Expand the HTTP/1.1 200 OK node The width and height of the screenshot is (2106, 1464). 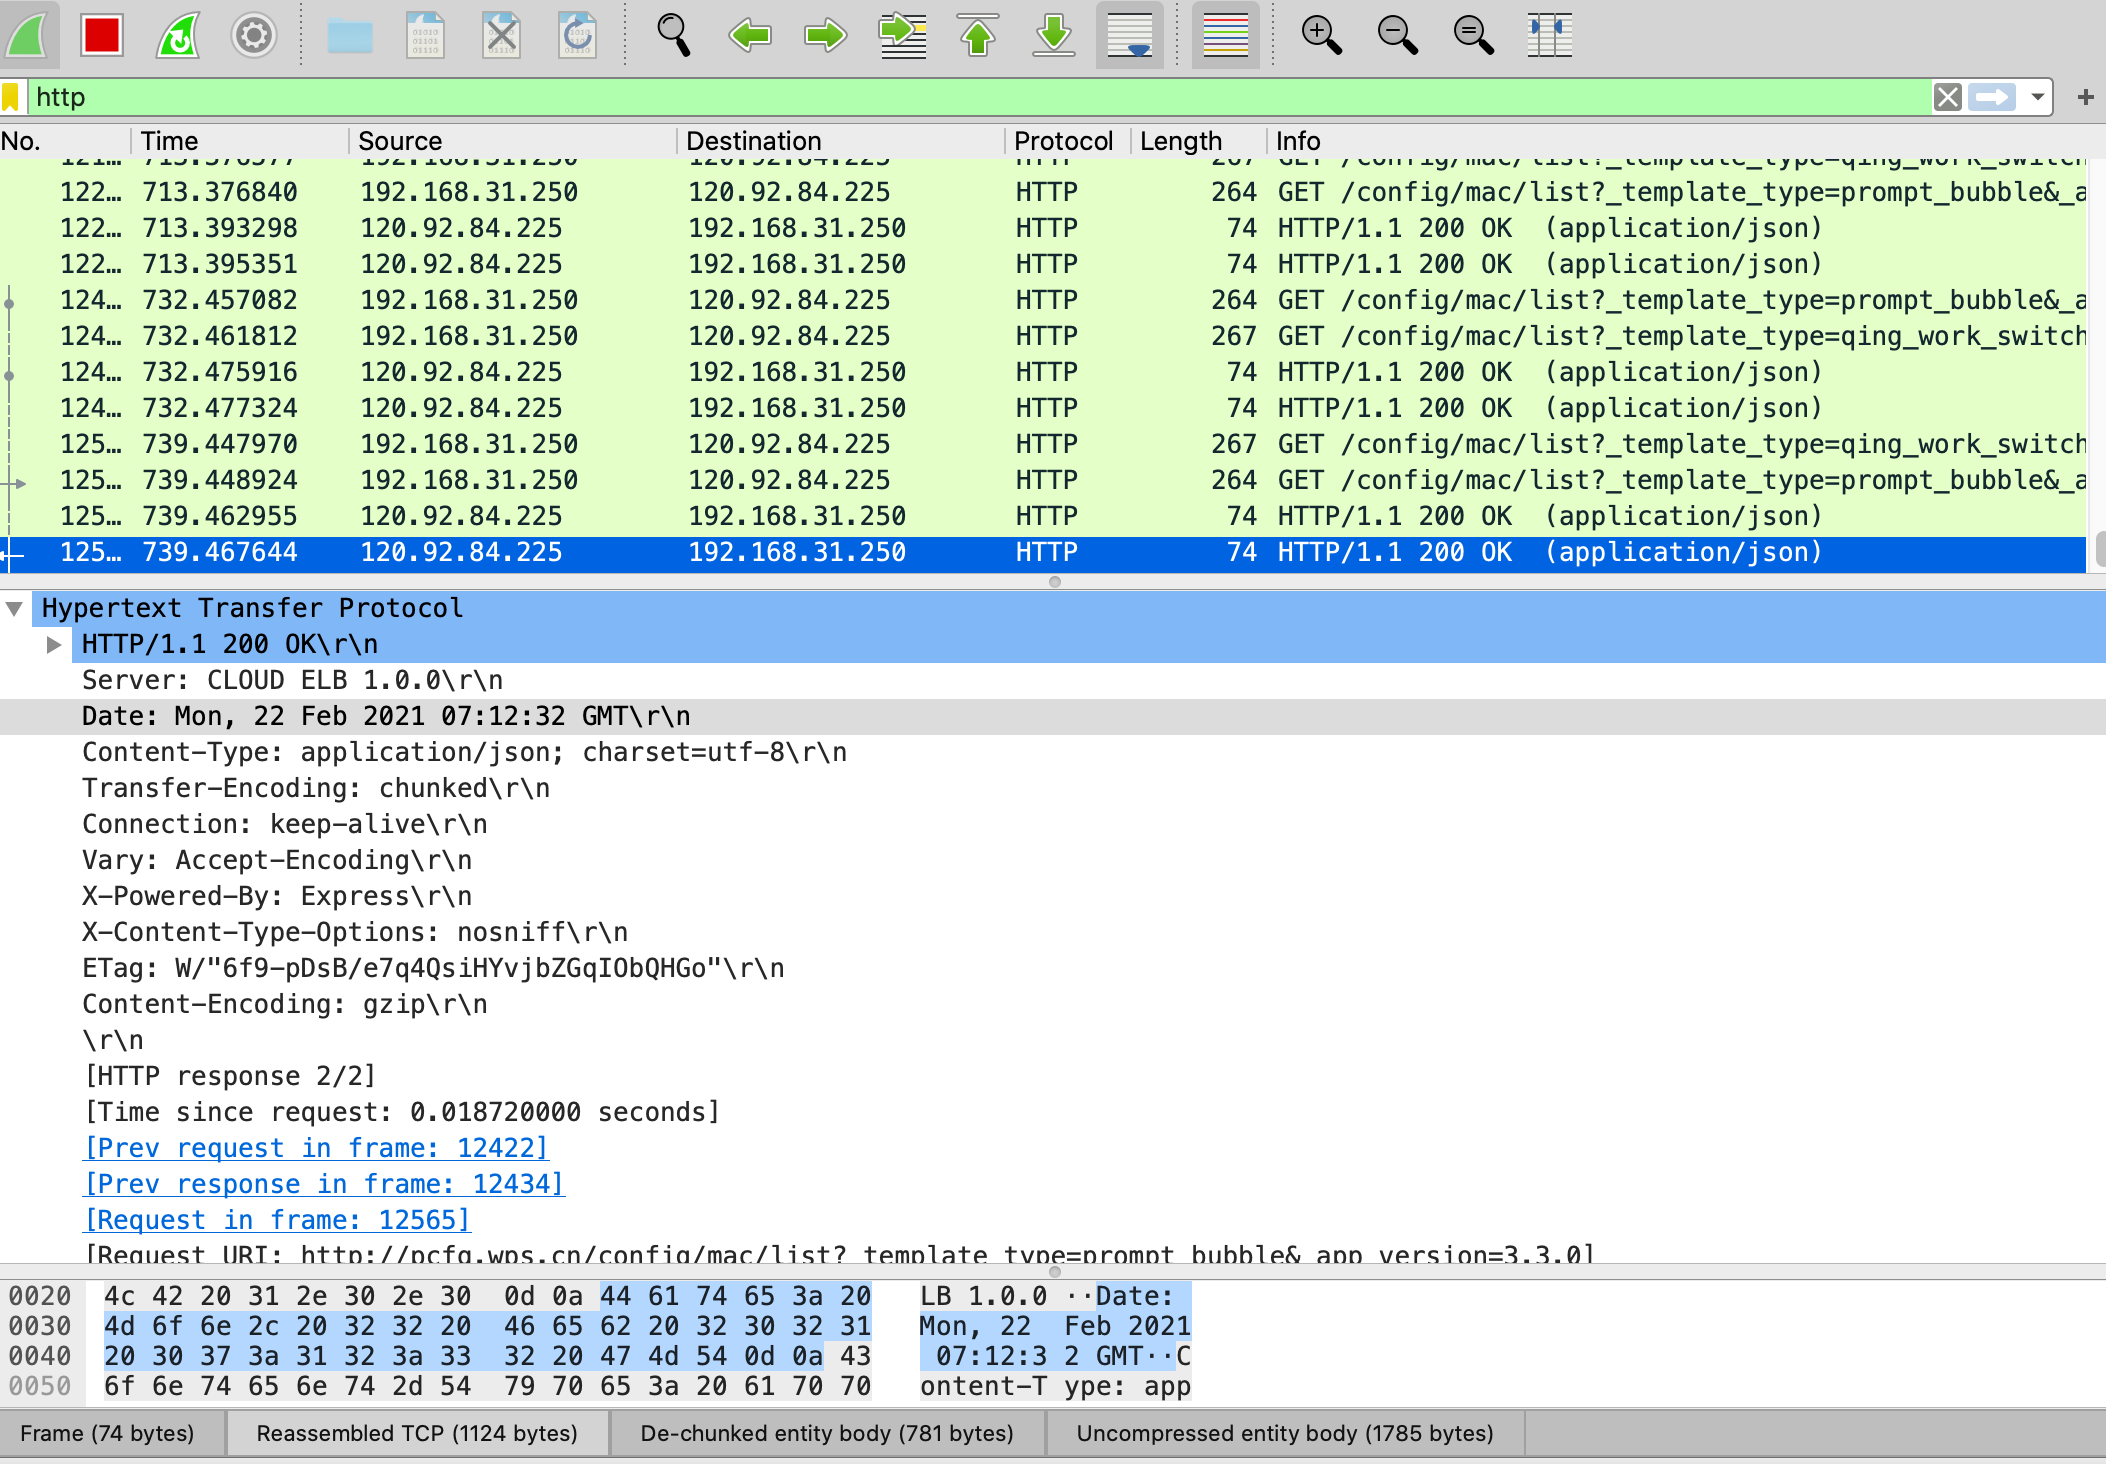pos(54,644)
